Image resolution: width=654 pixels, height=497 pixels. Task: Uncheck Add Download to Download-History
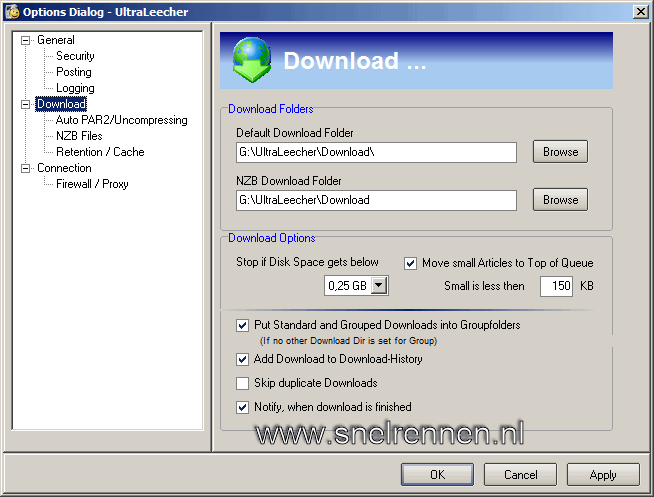pos(242,359)
